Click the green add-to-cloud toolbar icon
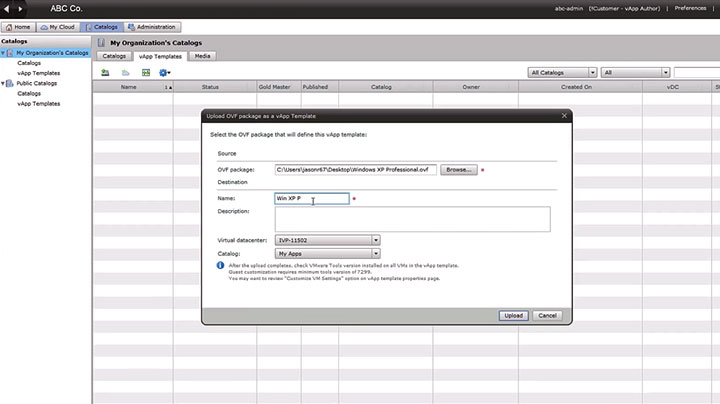Screen dimensions: 720x404 [146, 73]
